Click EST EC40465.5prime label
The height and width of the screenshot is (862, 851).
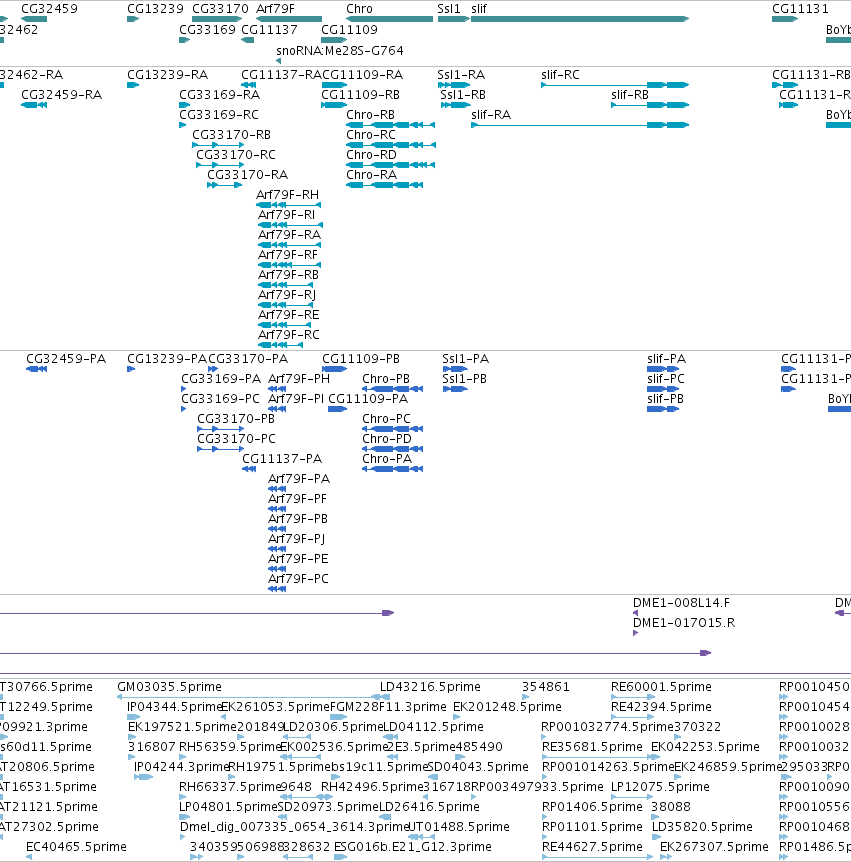coord(76,847)
